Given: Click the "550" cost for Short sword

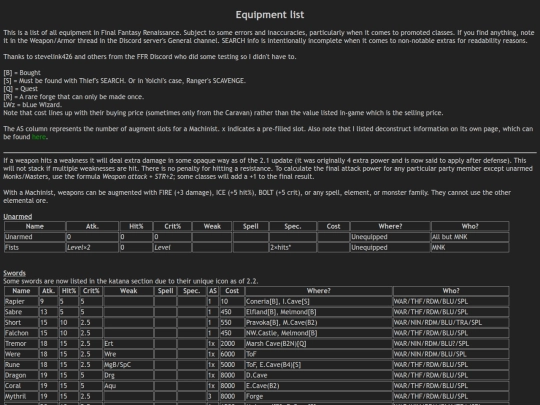Looking at the screenshot, I should click(x=232, y=323).
